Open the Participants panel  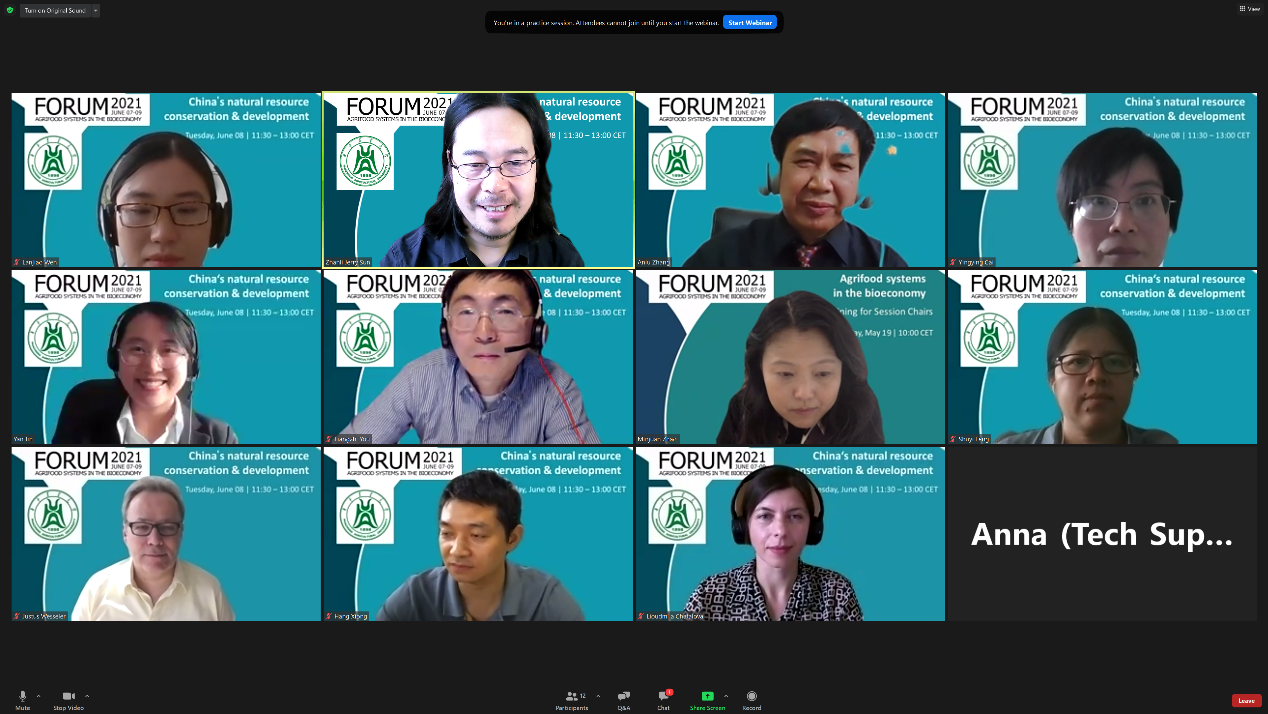coord(572,697)
